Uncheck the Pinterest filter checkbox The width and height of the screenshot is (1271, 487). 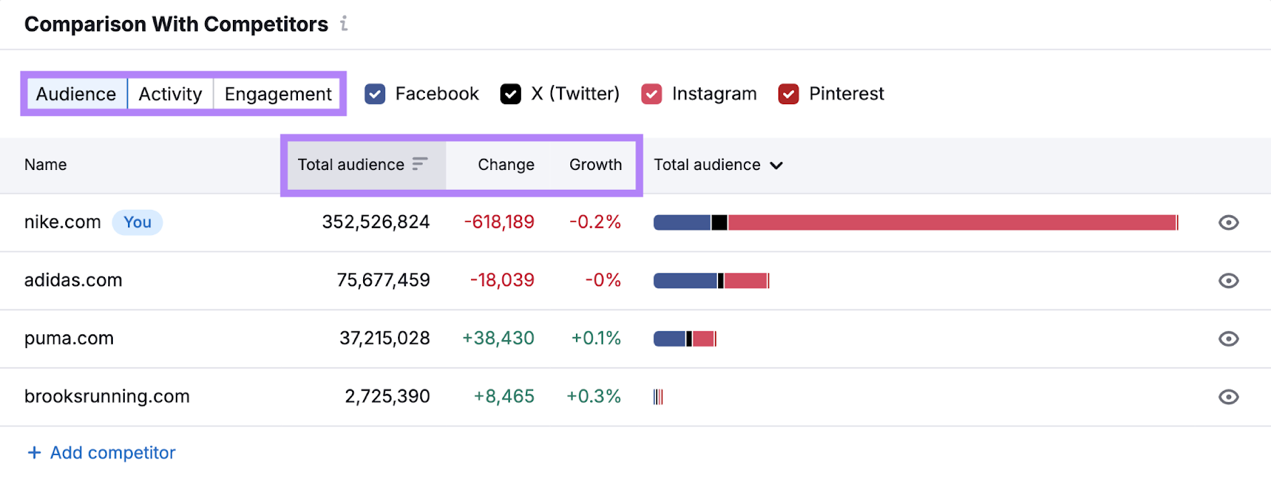(x=789, y=94)
